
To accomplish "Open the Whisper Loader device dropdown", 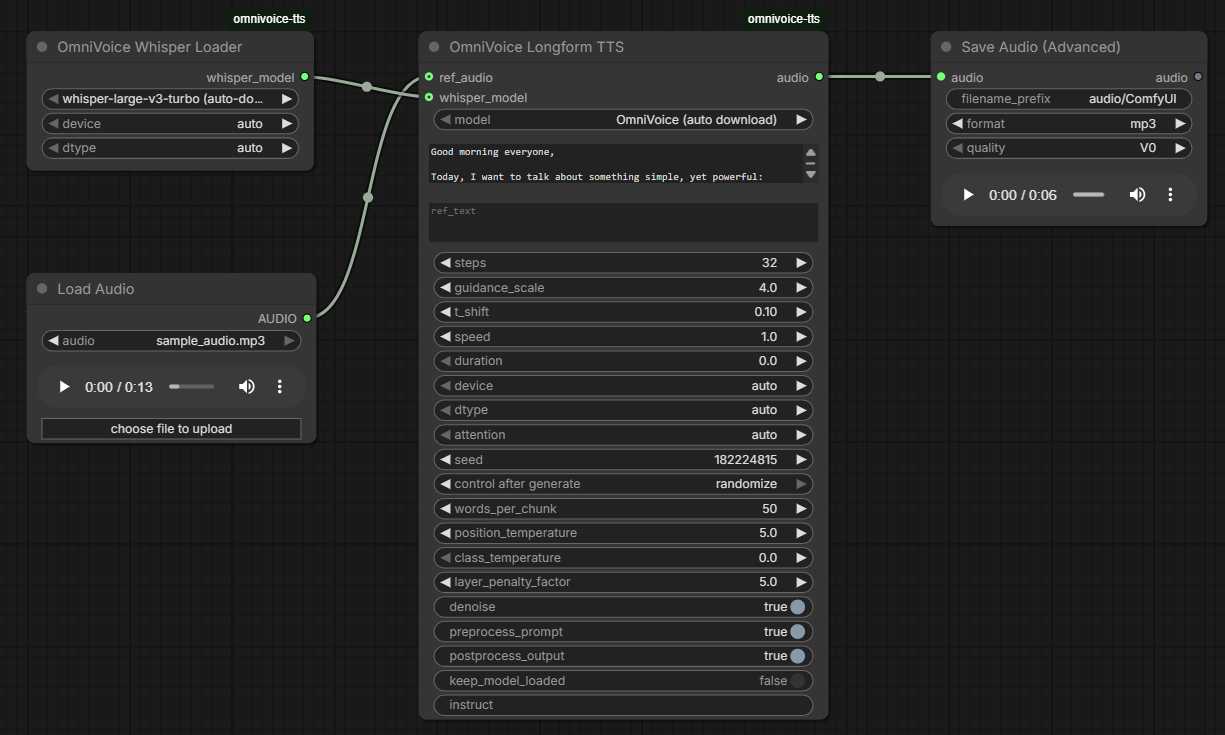I will tap(170, 124).
